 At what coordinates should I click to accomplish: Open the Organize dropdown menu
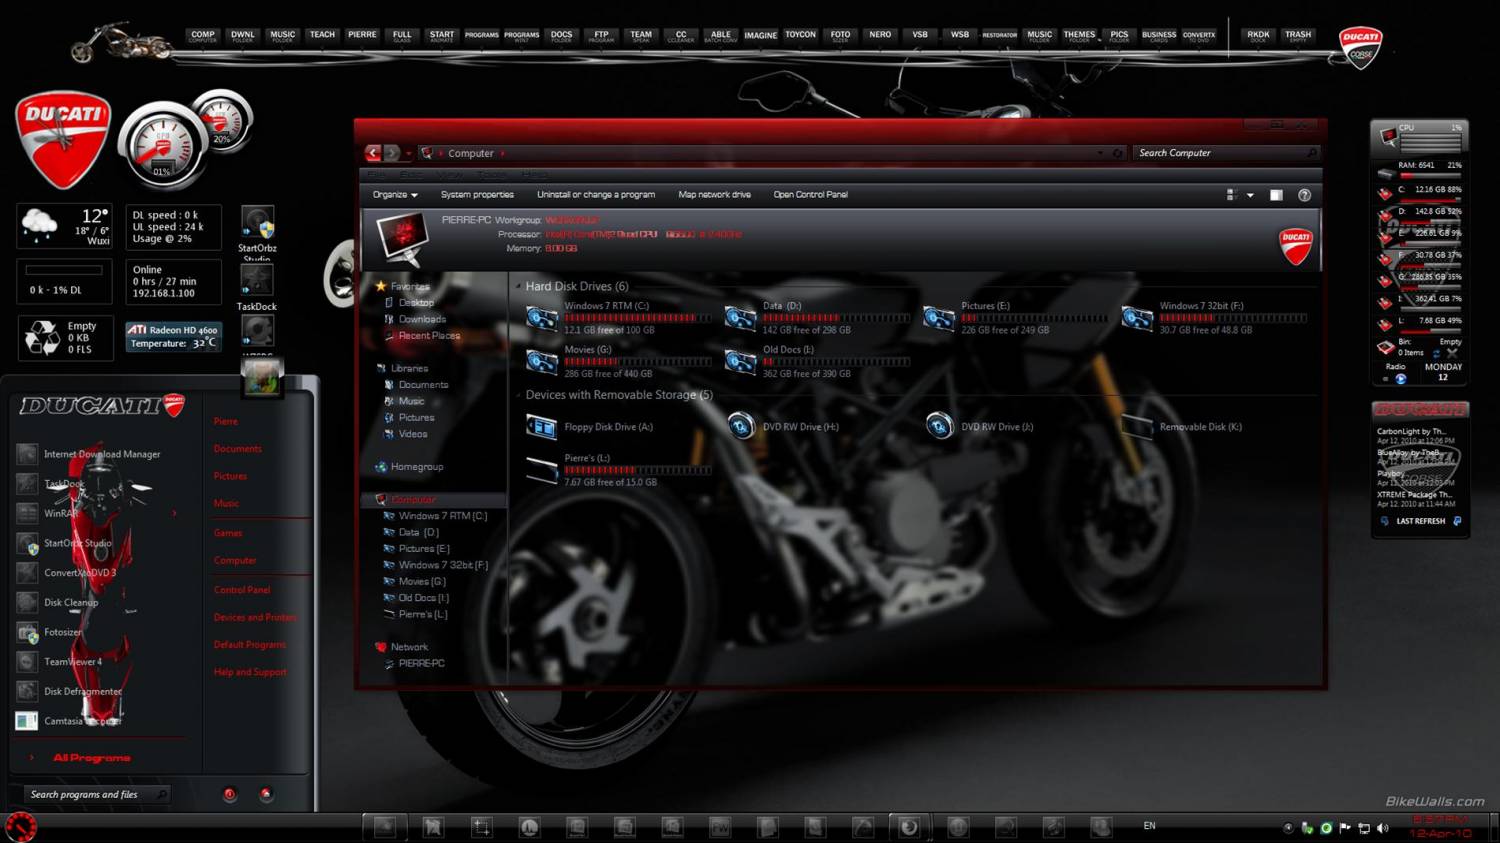click(395, 195)
